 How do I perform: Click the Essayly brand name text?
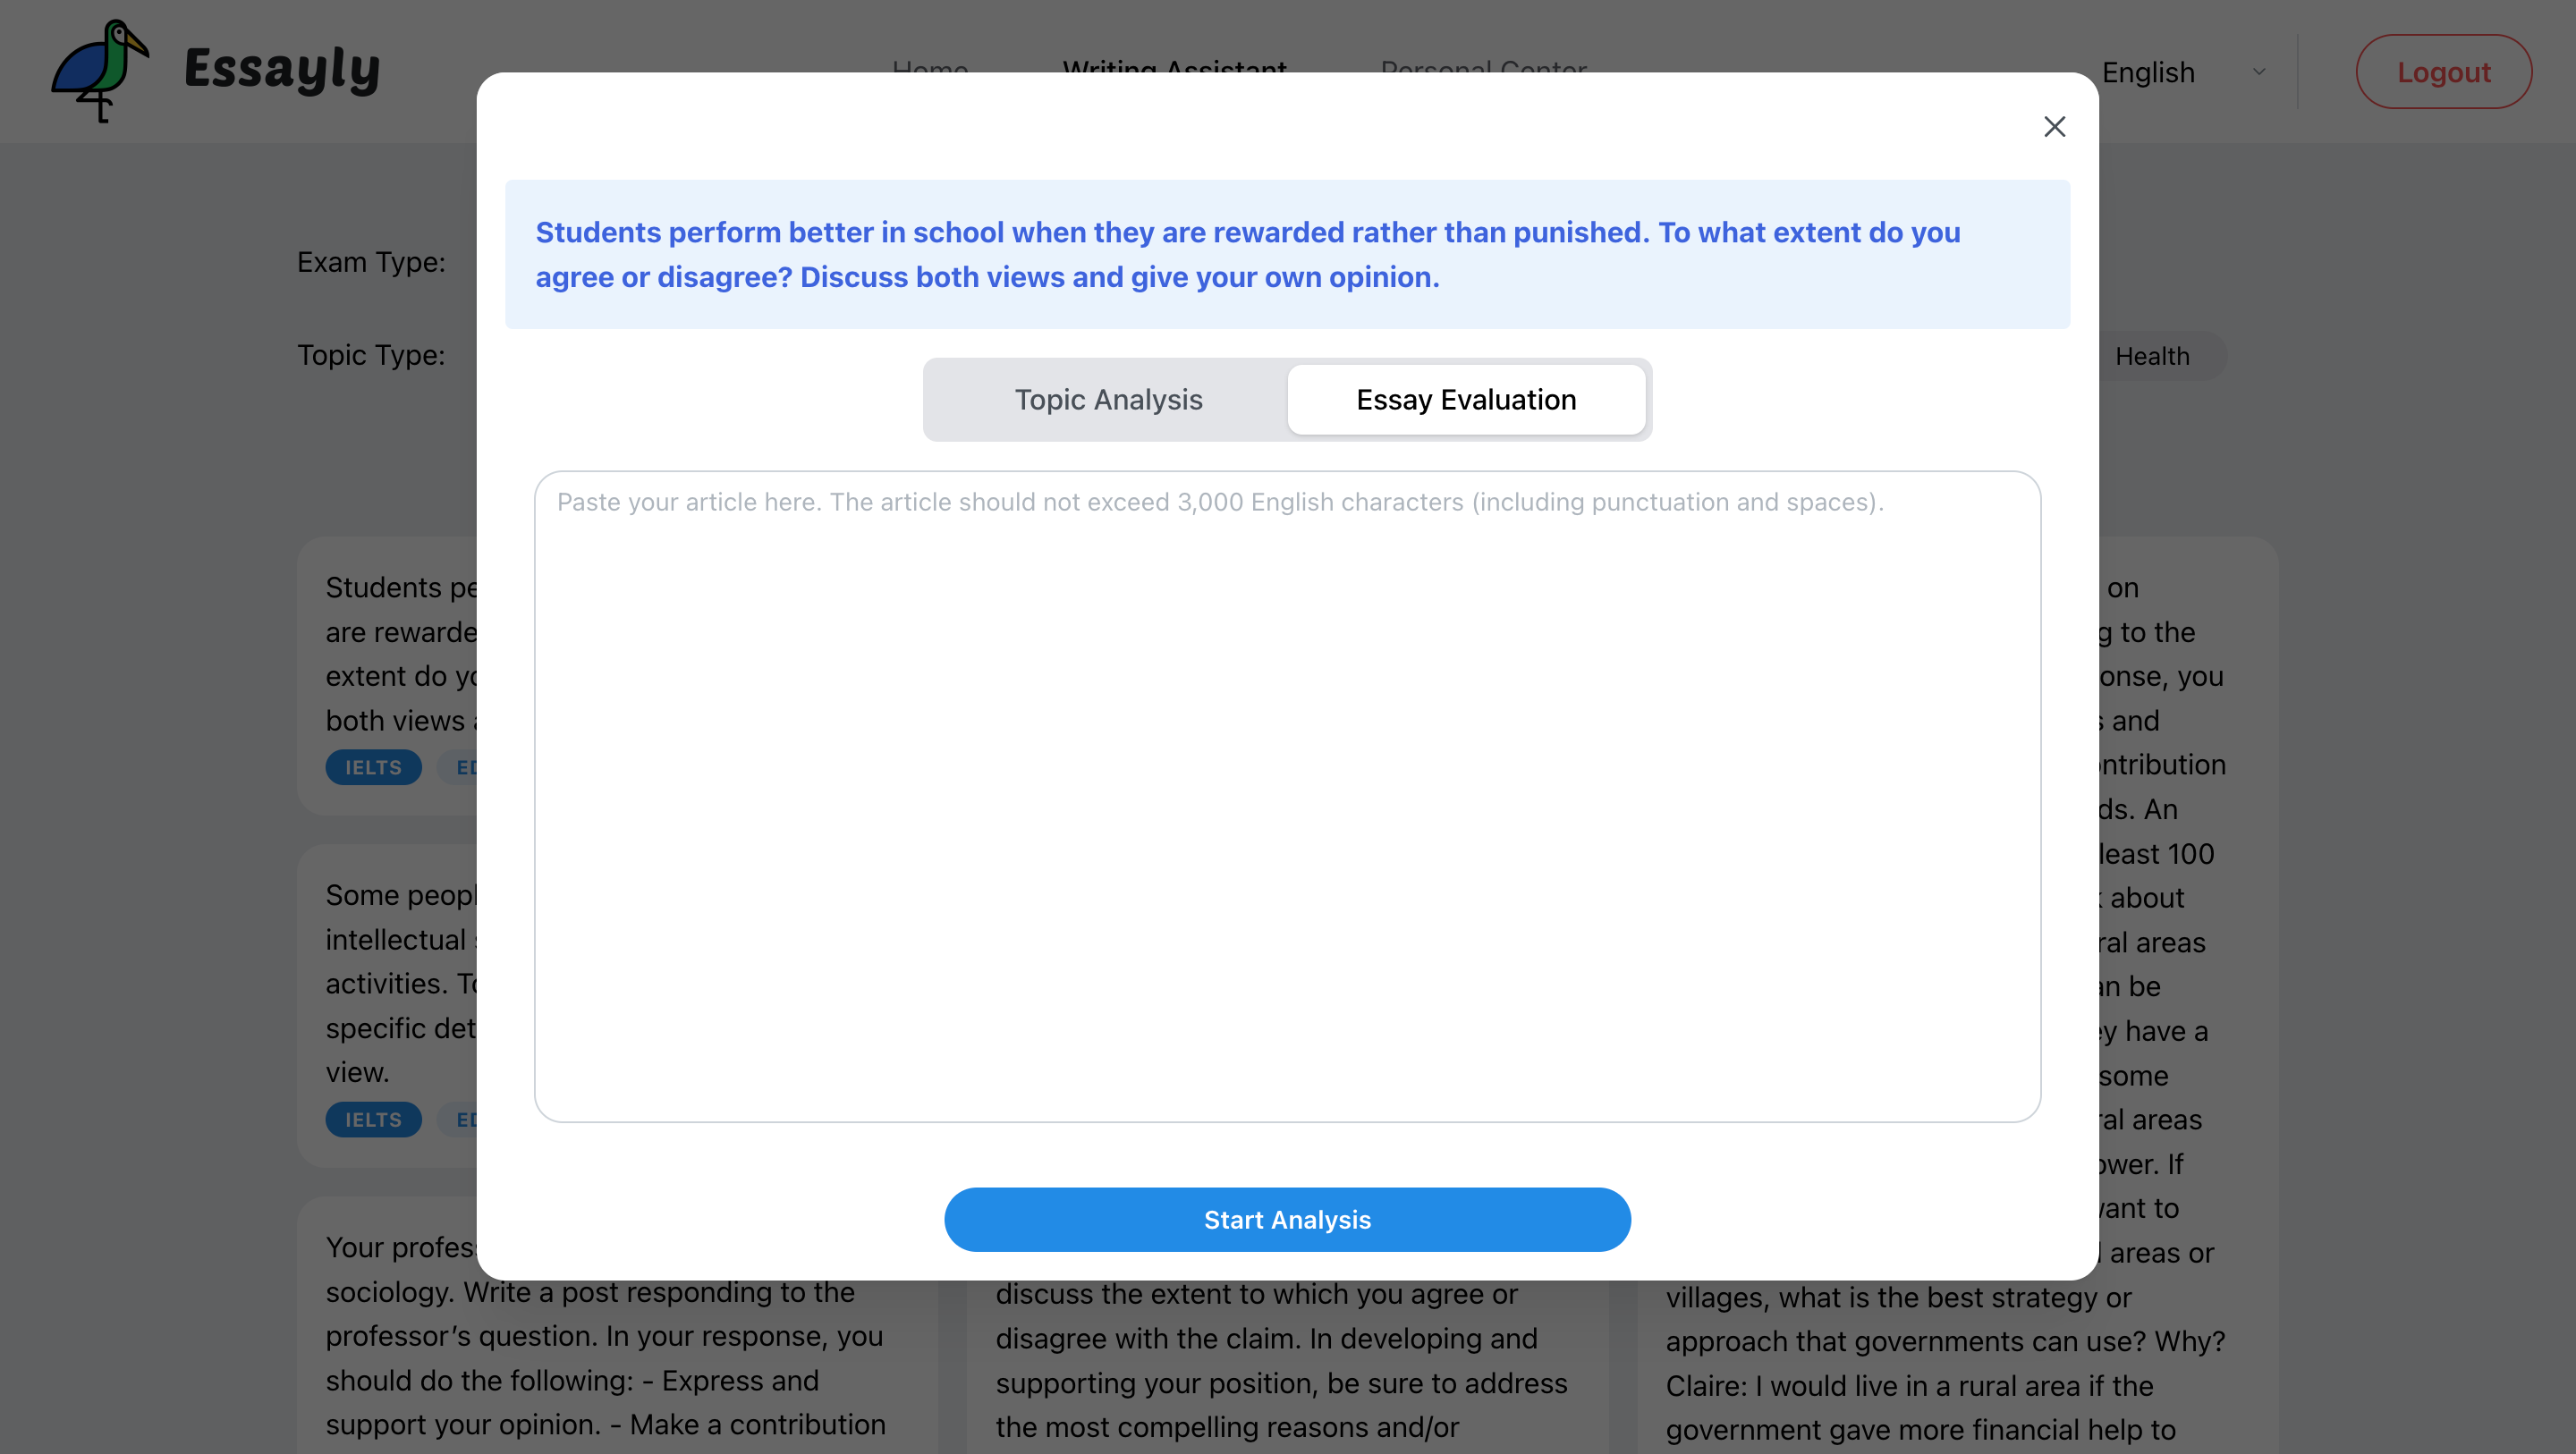tap(282, 71)
